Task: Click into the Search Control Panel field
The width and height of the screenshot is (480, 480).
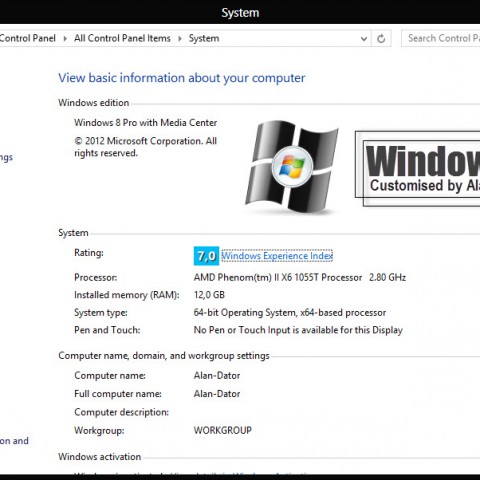Action: point(441,38)
